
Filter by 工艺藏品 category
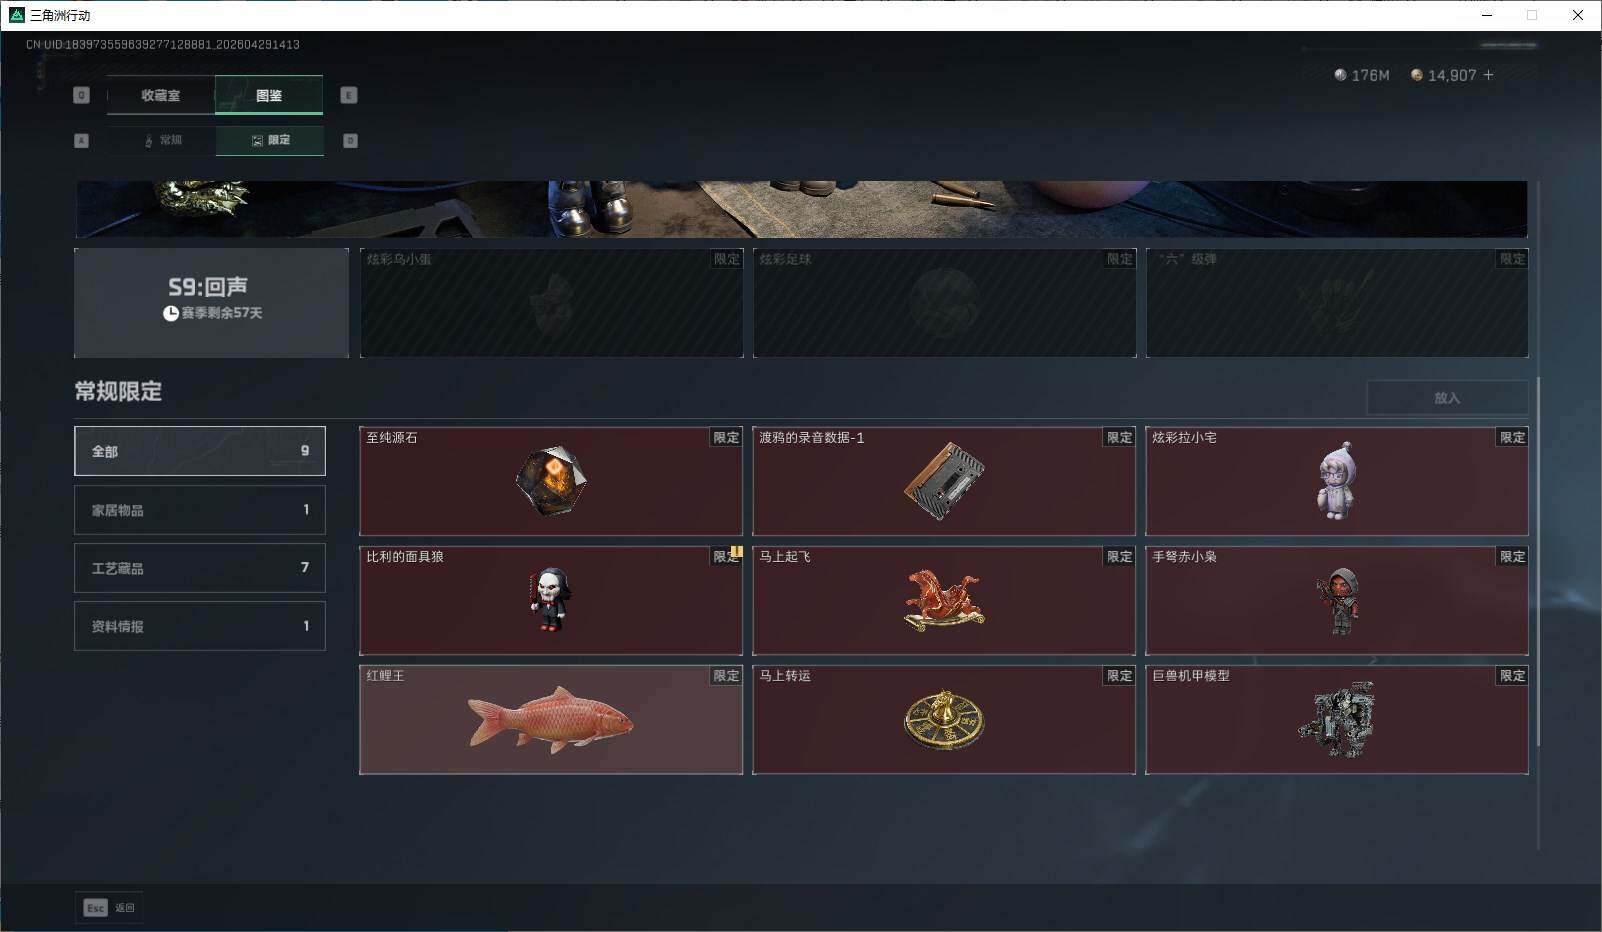[200, 568]
